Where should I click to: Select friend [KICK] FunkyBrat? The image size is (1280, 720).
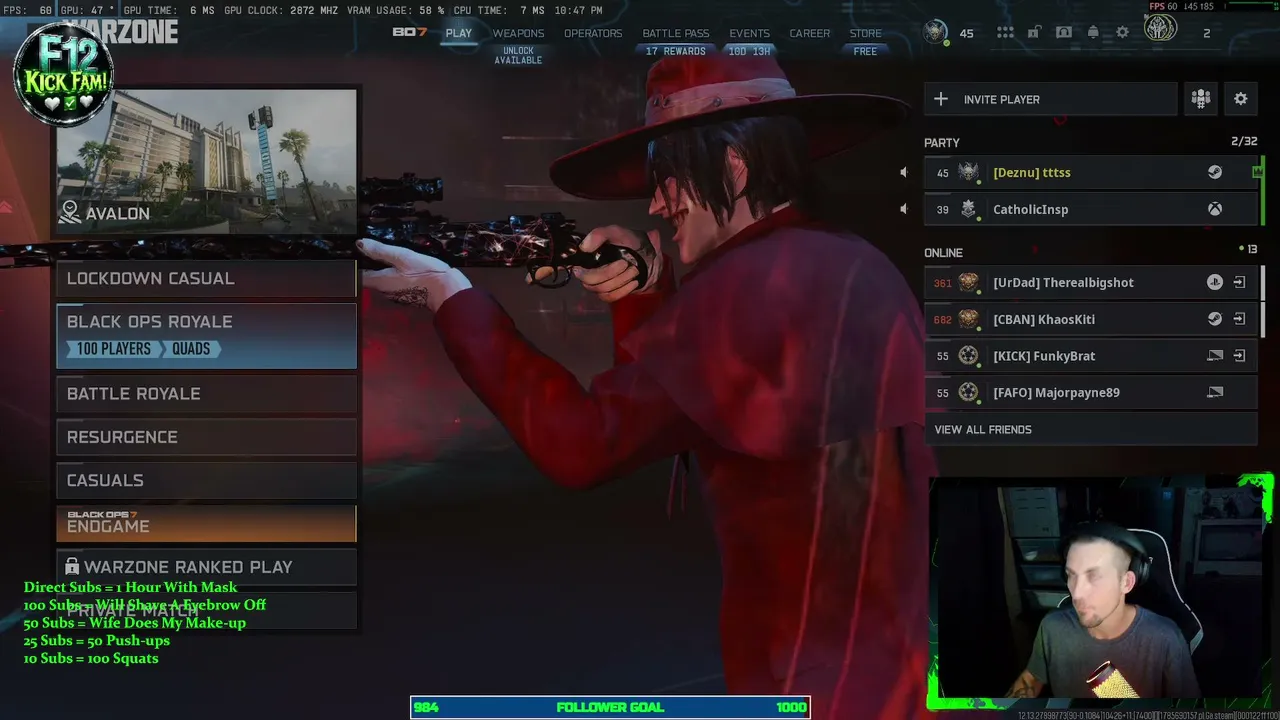1091,356
